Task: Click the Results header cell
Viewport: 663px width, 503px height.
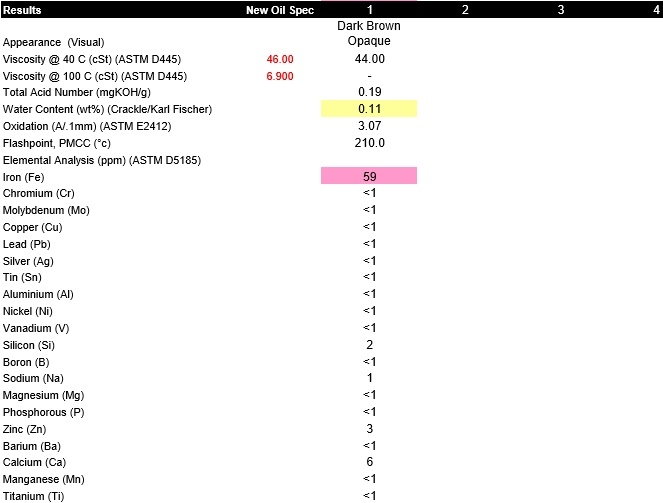Action: click(24, 10)
